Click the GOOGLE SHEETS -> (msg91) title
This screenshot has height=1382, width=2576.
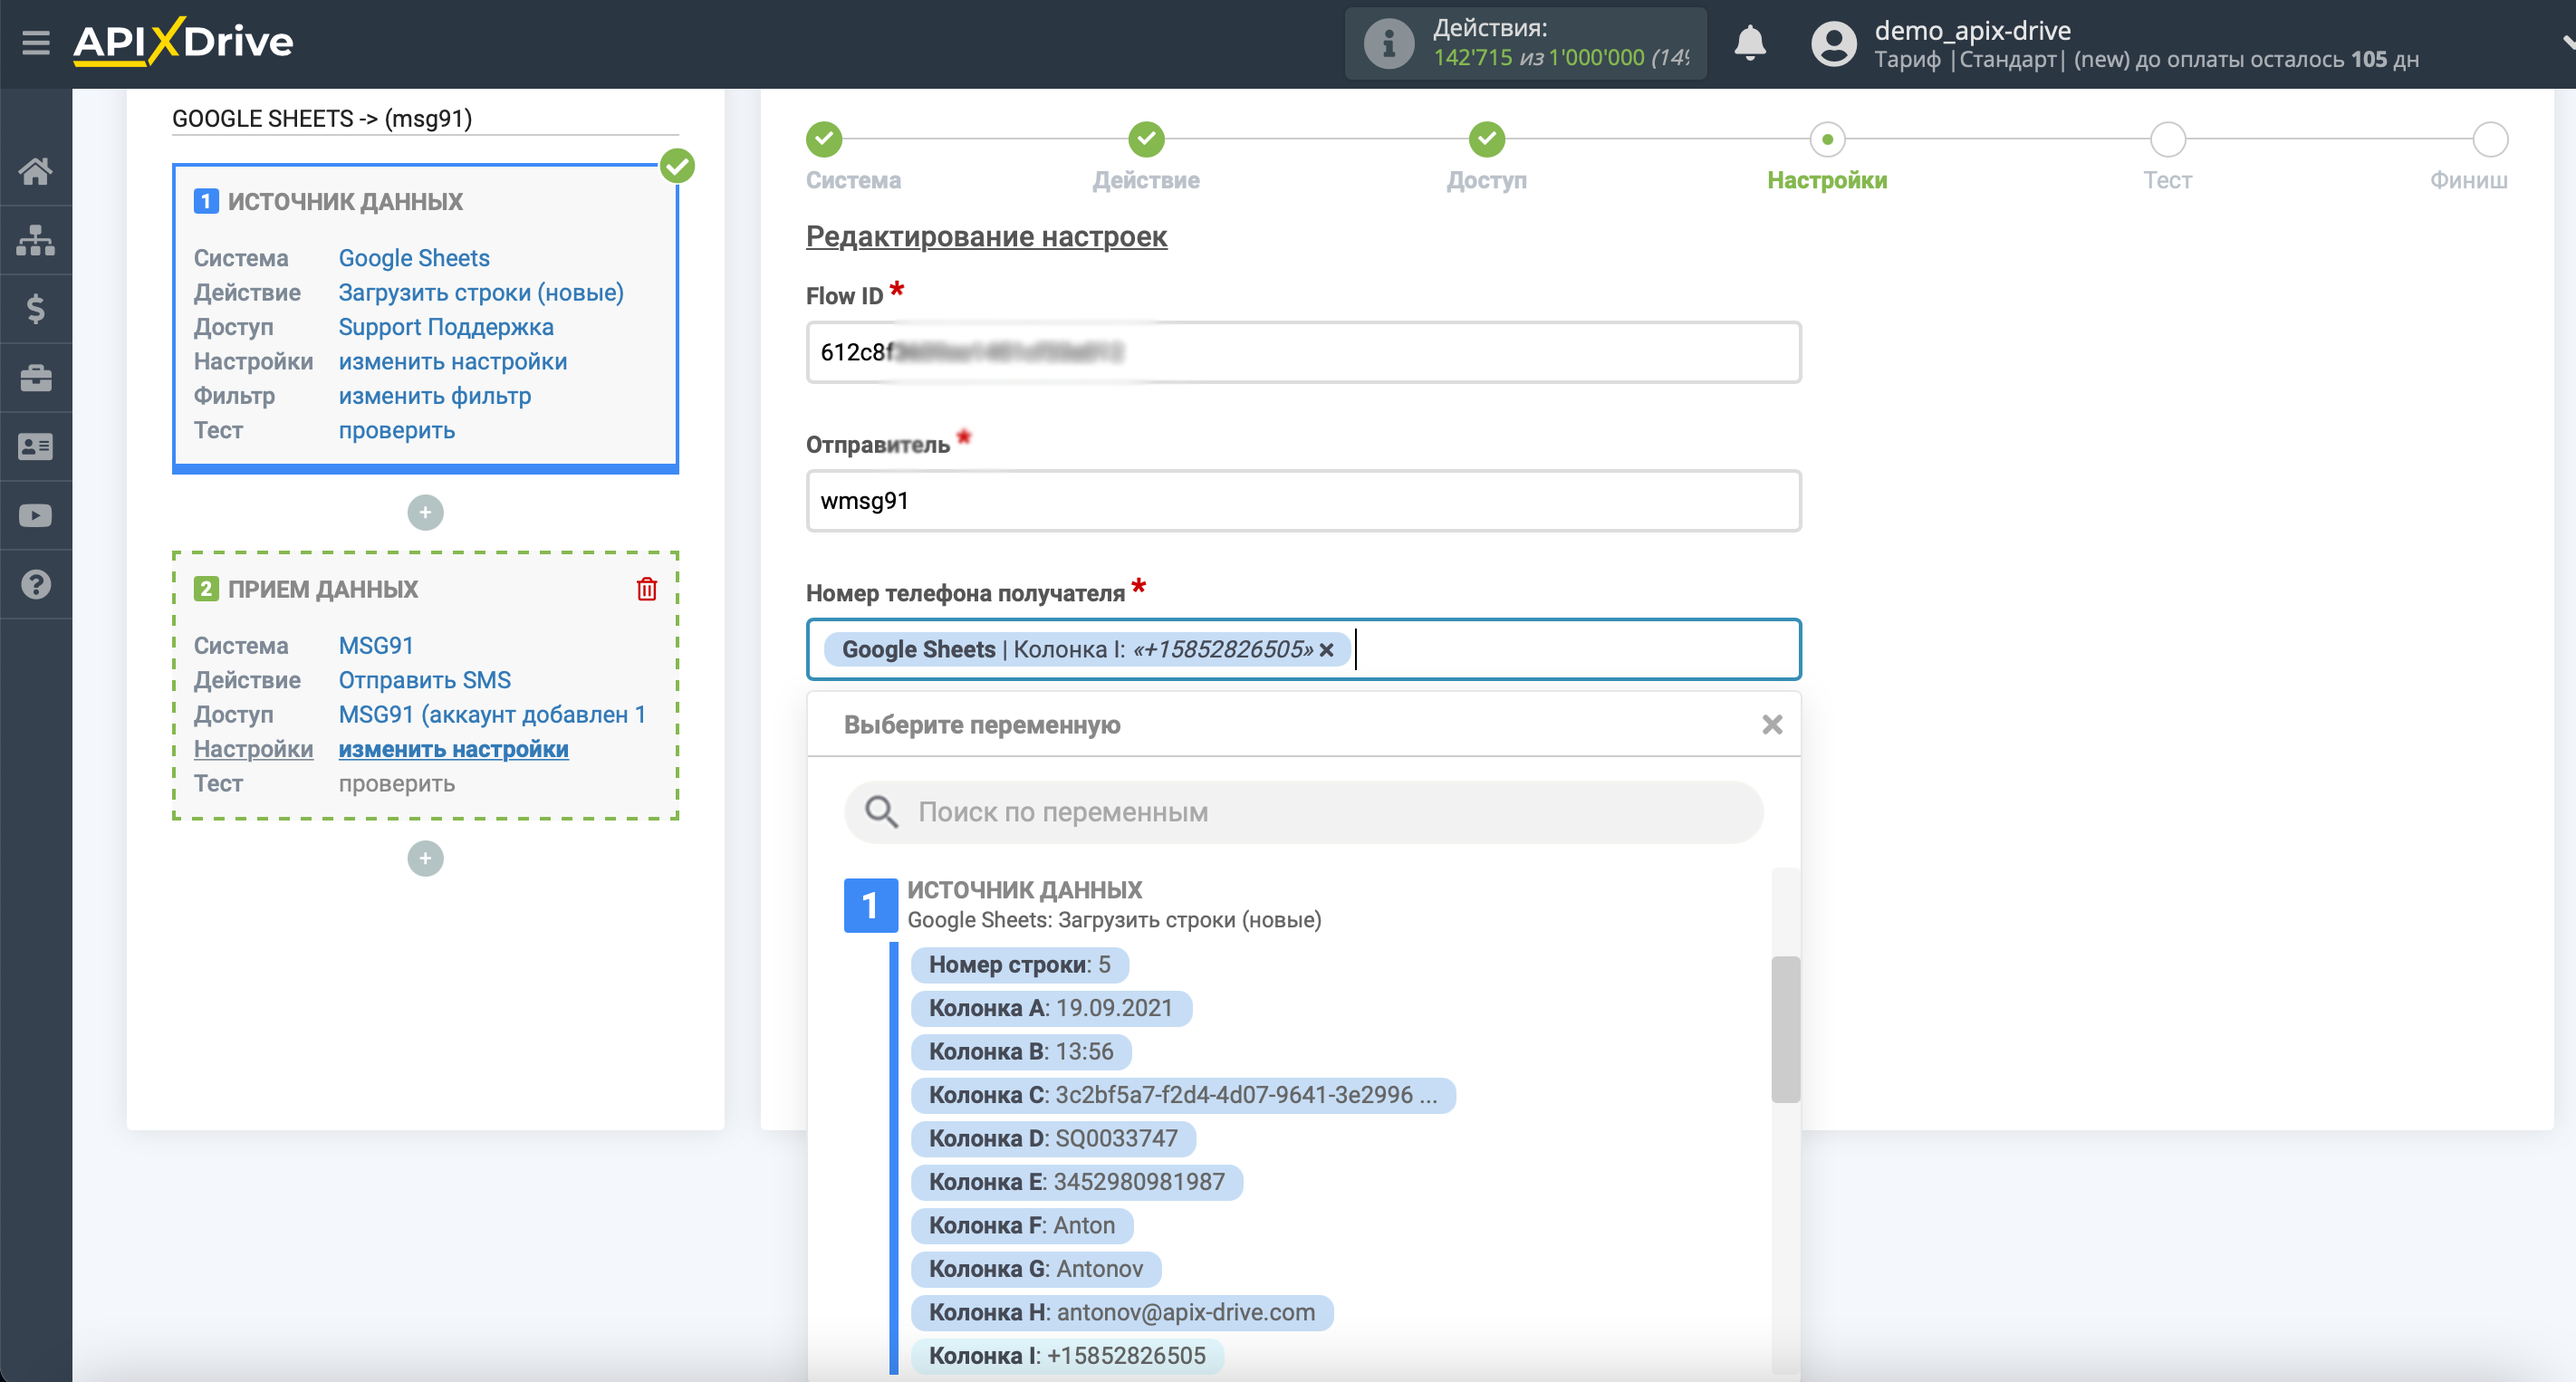(x=322, y=119)
